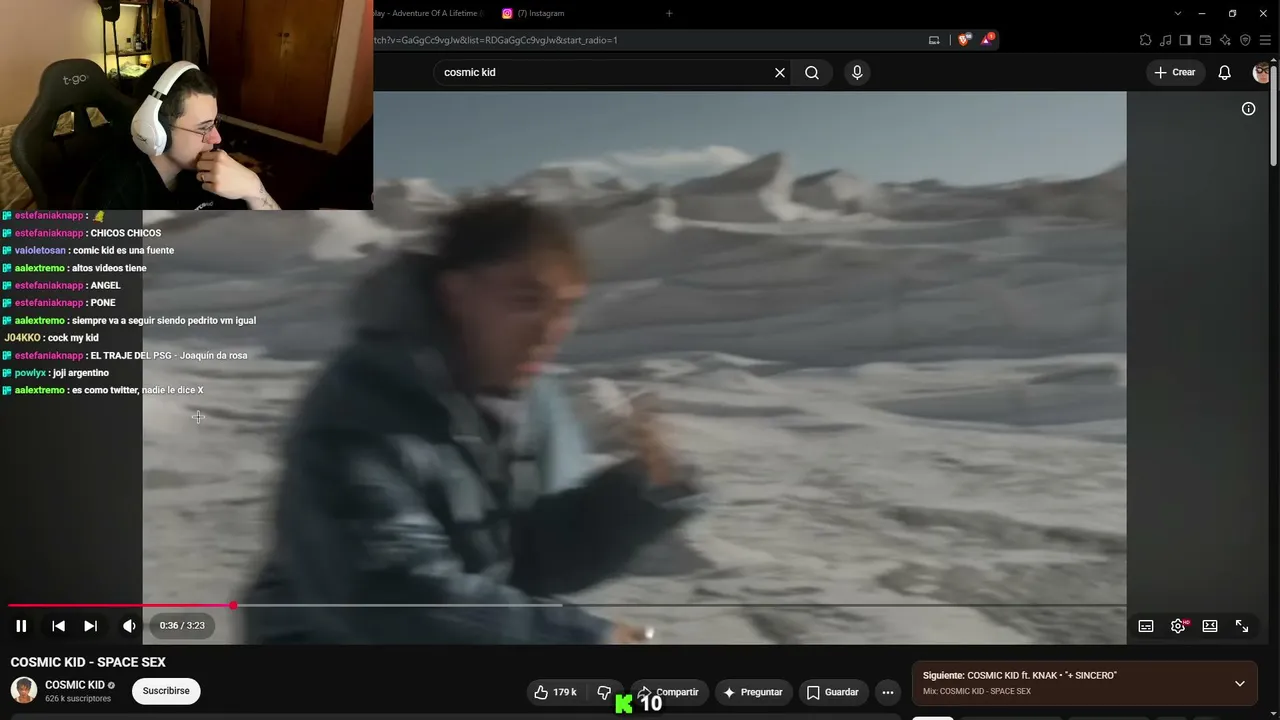This screenshot has width=1280, height=720.
Task: Like the video with 179 k likes
Action: pos(555,692)
